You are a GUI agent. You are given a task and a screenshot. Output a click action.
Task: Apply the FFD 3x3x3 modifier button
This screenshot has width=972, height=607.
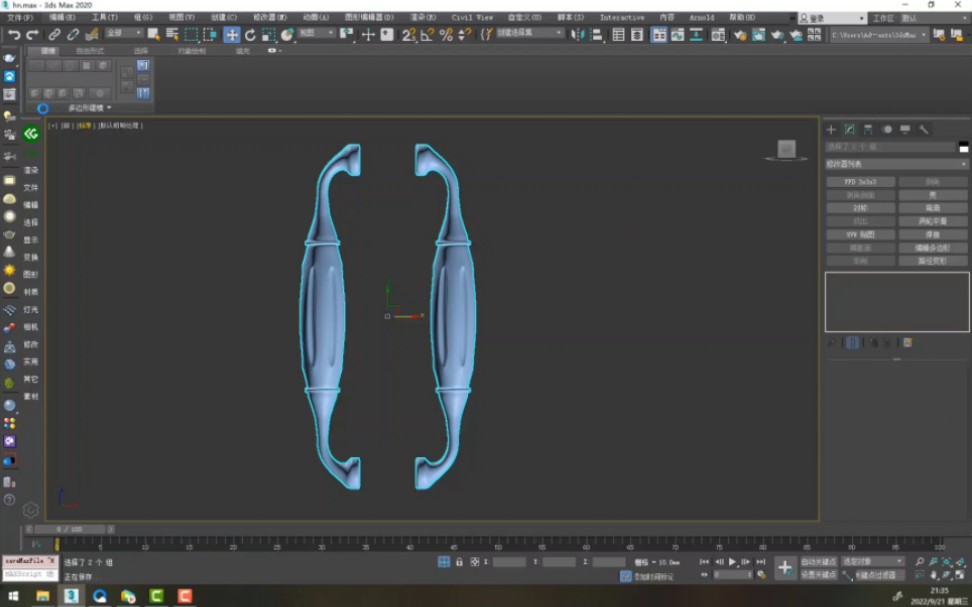(x=860, y=182)
